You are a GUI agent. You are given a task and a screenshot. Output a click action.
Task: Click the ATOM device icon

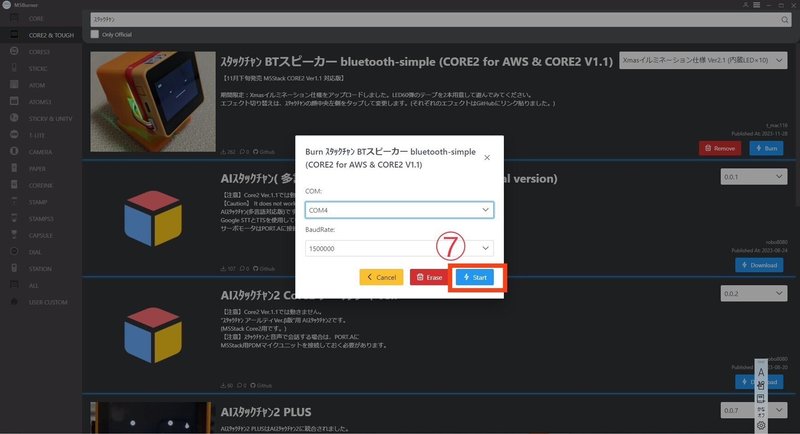point(14,85)
